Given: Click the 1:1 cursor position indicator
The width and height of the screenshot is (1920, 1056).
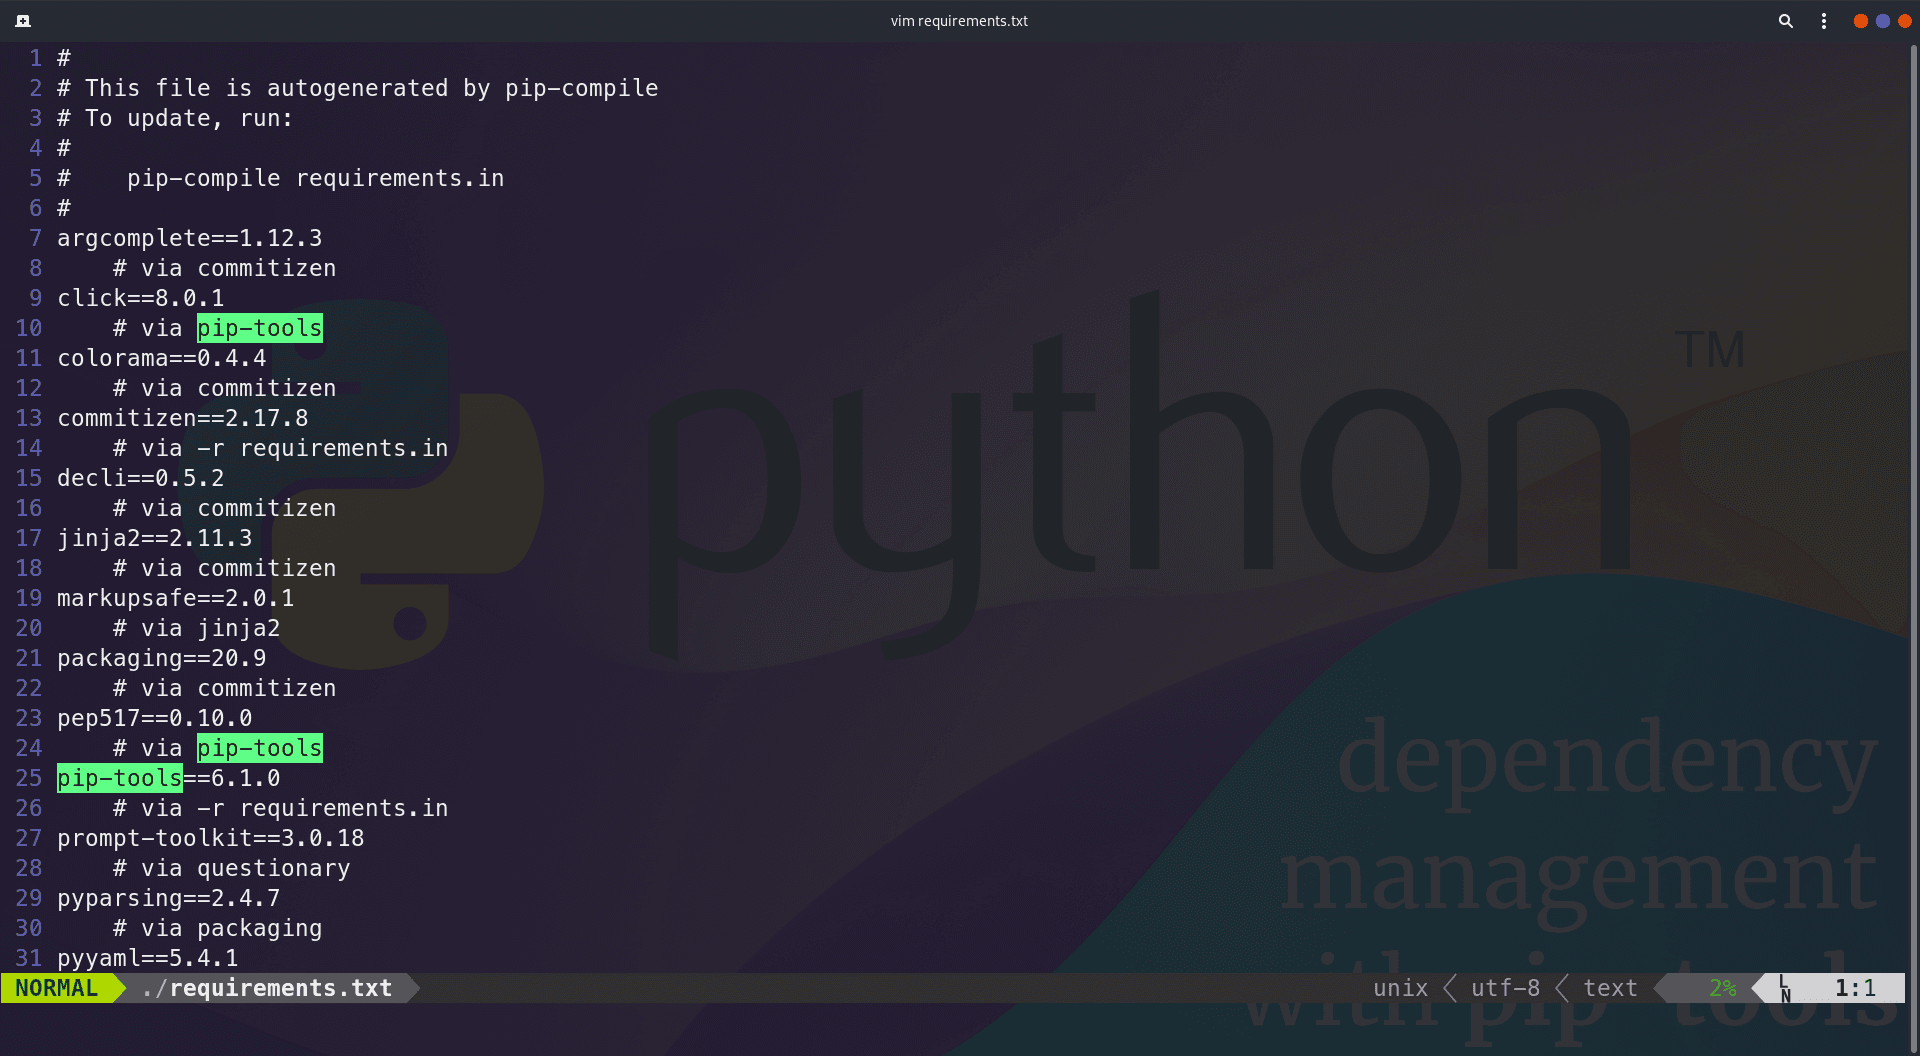Looking at the screenshot, I should [1857, 988].
